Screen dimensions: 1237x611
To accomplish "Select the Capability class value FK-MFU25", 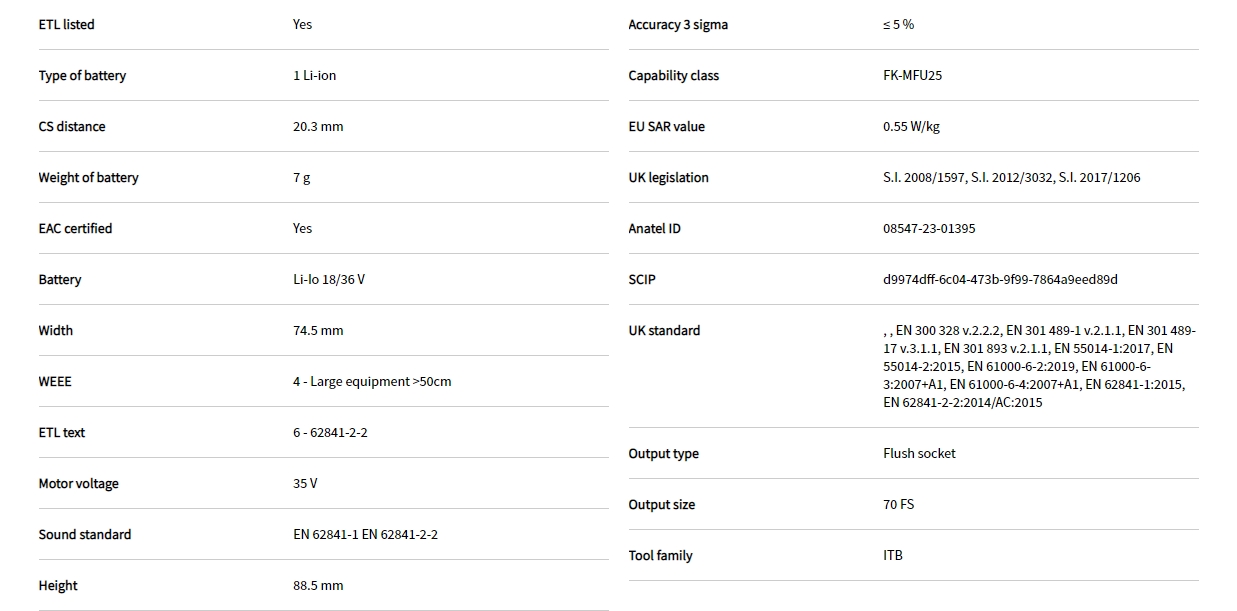I will 912,76.
